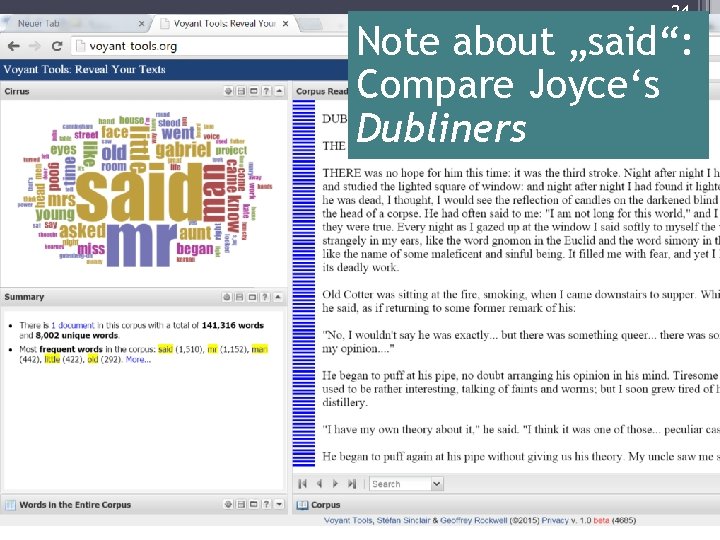Export the Cirrus panel via save icon

pos(241,91)
